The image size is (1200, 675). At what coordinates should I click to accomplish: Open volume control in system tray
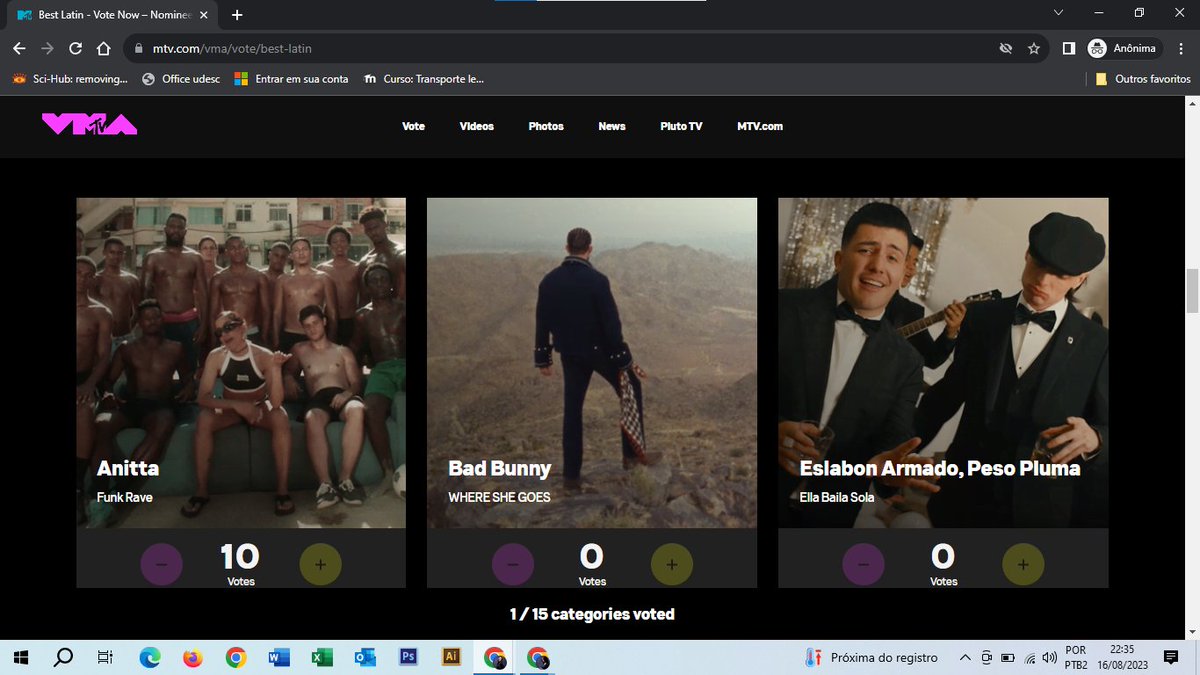click(1048, 657)
